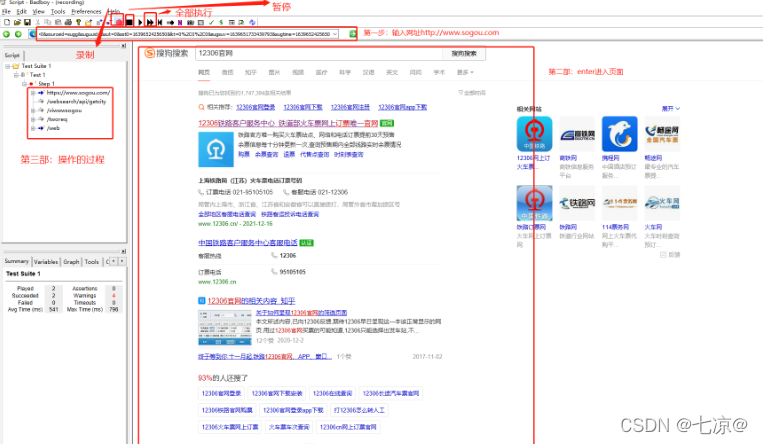Click the Print toolbar icon

68,22
